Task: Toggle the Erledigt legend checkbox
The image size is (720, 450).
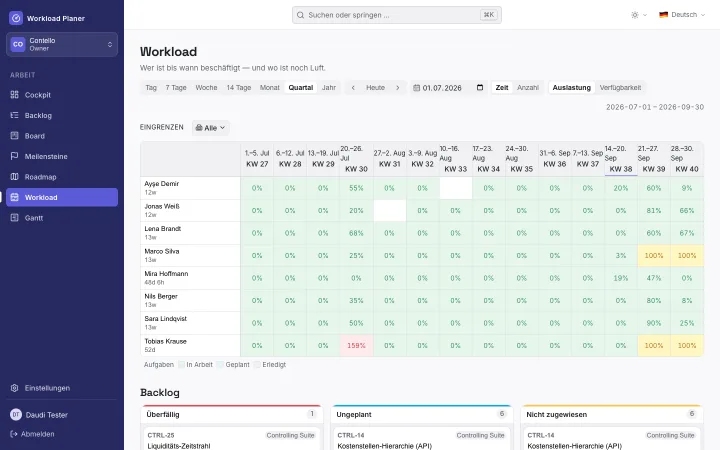Action: point(257,365)
